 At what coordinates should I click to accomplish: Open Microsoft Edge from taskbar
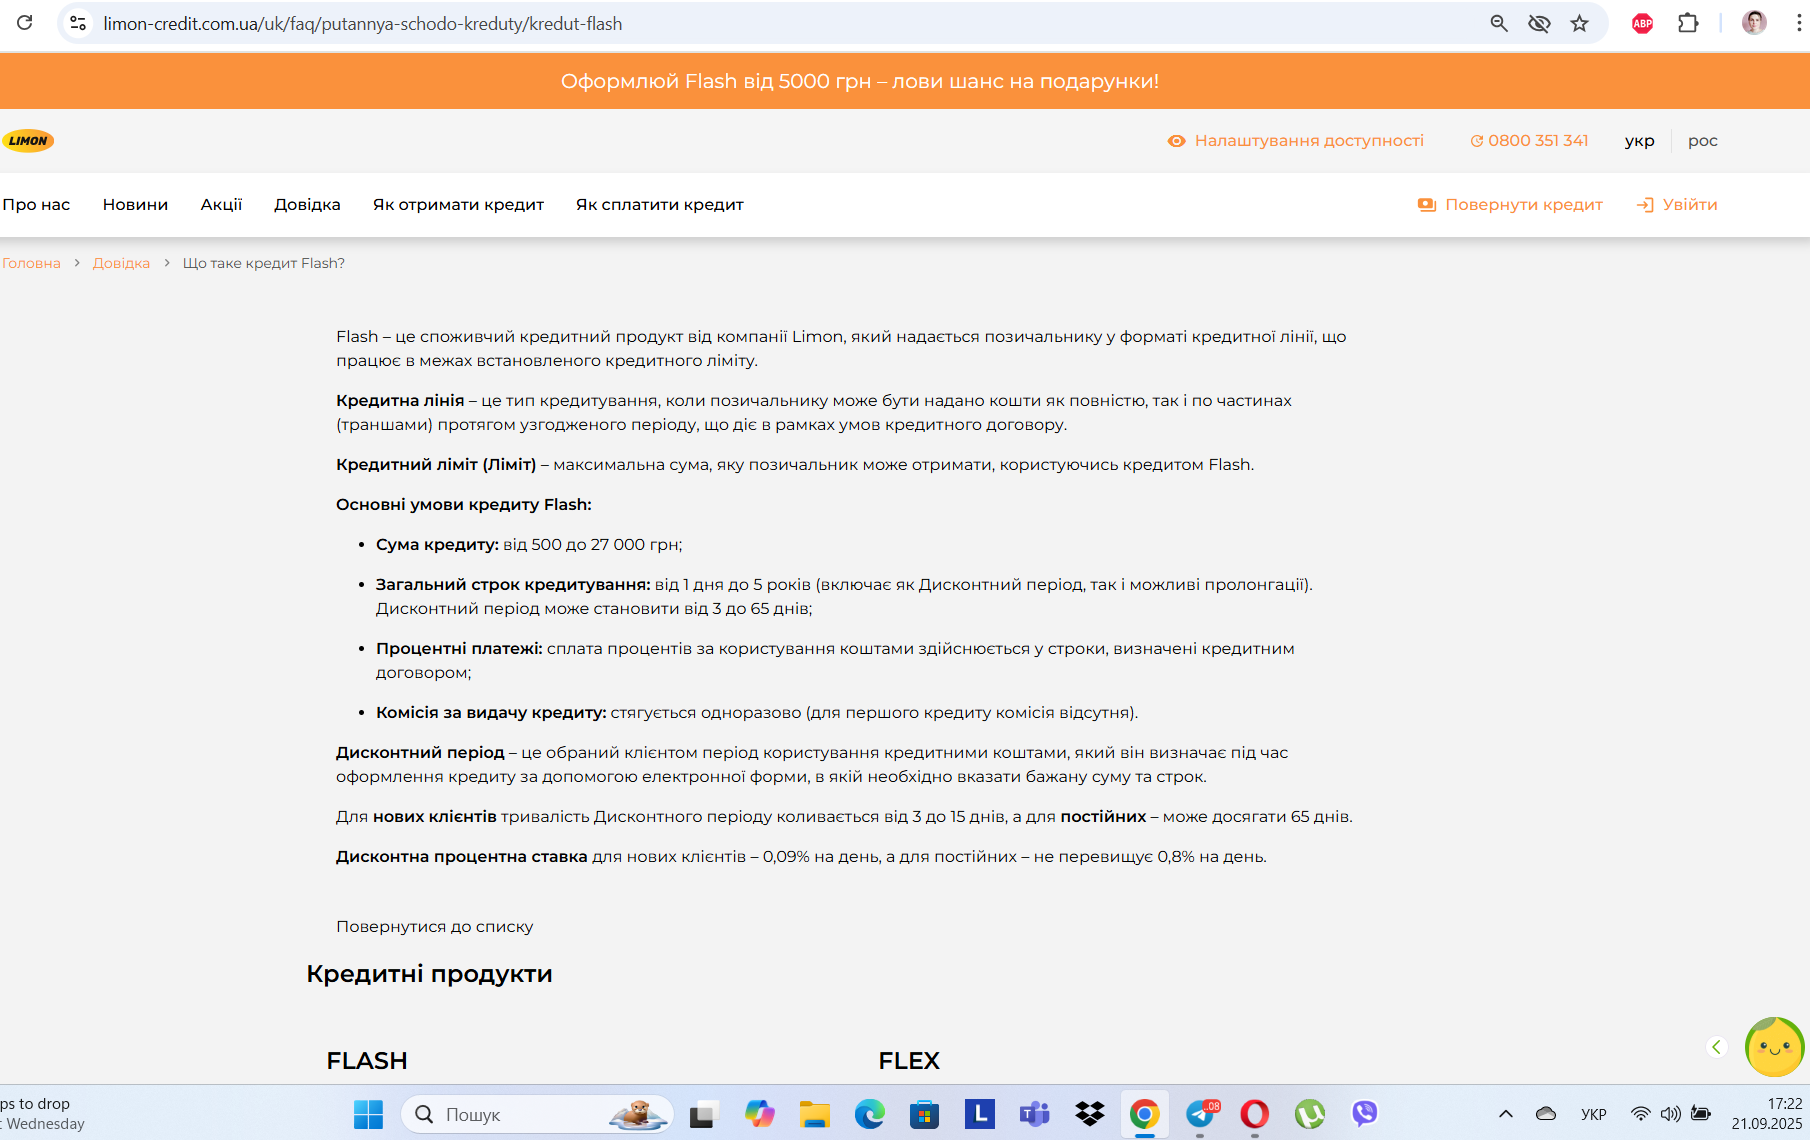click(x=870, y=1114)
